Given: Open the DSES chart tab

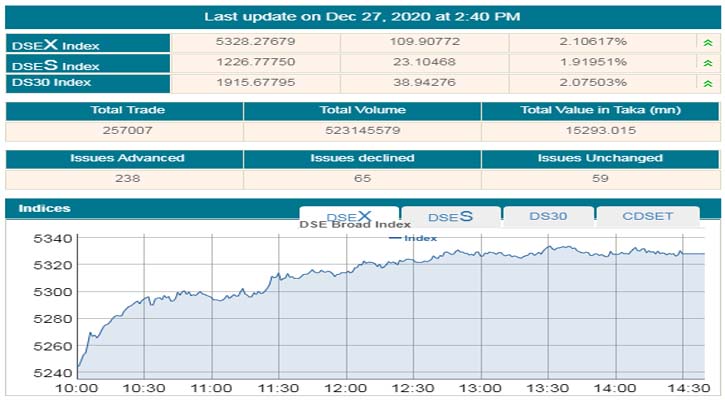Looking at the screenshot, I should point(450,216).
